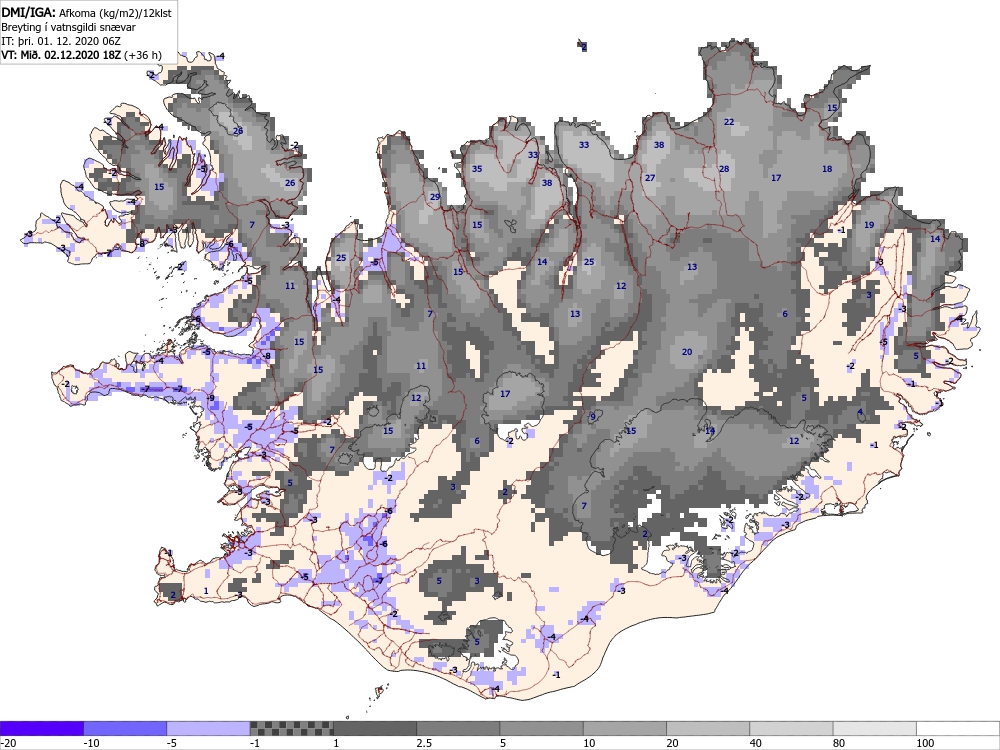Click the light lavender -5 to -1 legend swatch

[209, 728]
